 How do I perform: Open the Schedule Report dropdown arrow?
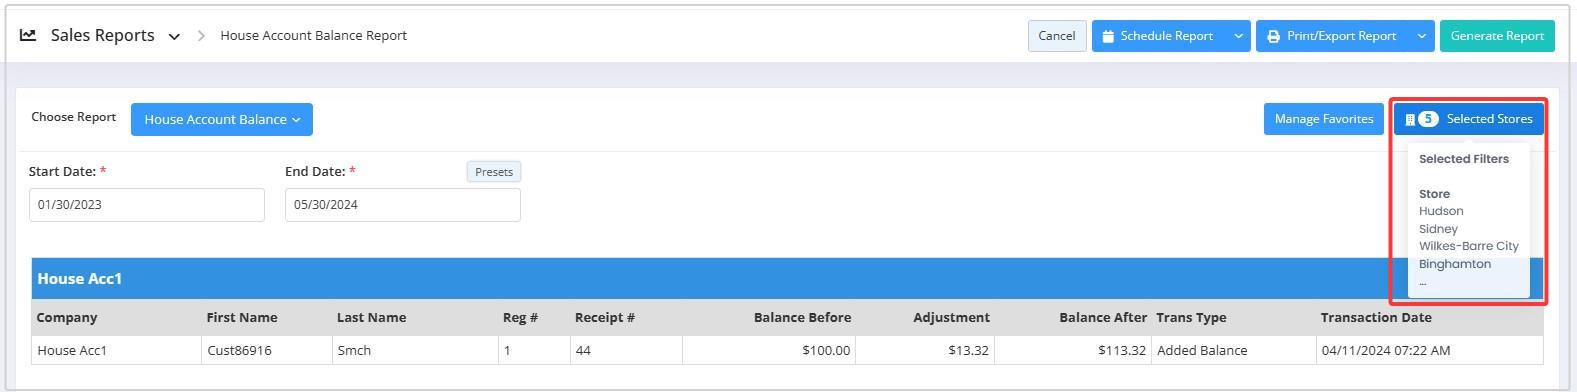(1238, 36)
